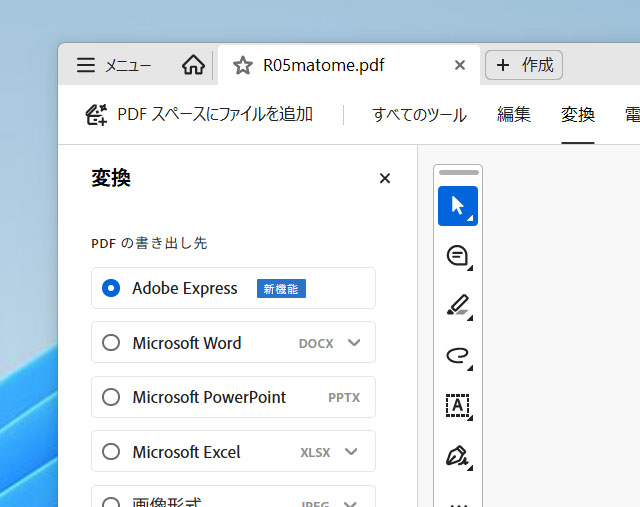Select the text box A tool

tap(458, 406)
